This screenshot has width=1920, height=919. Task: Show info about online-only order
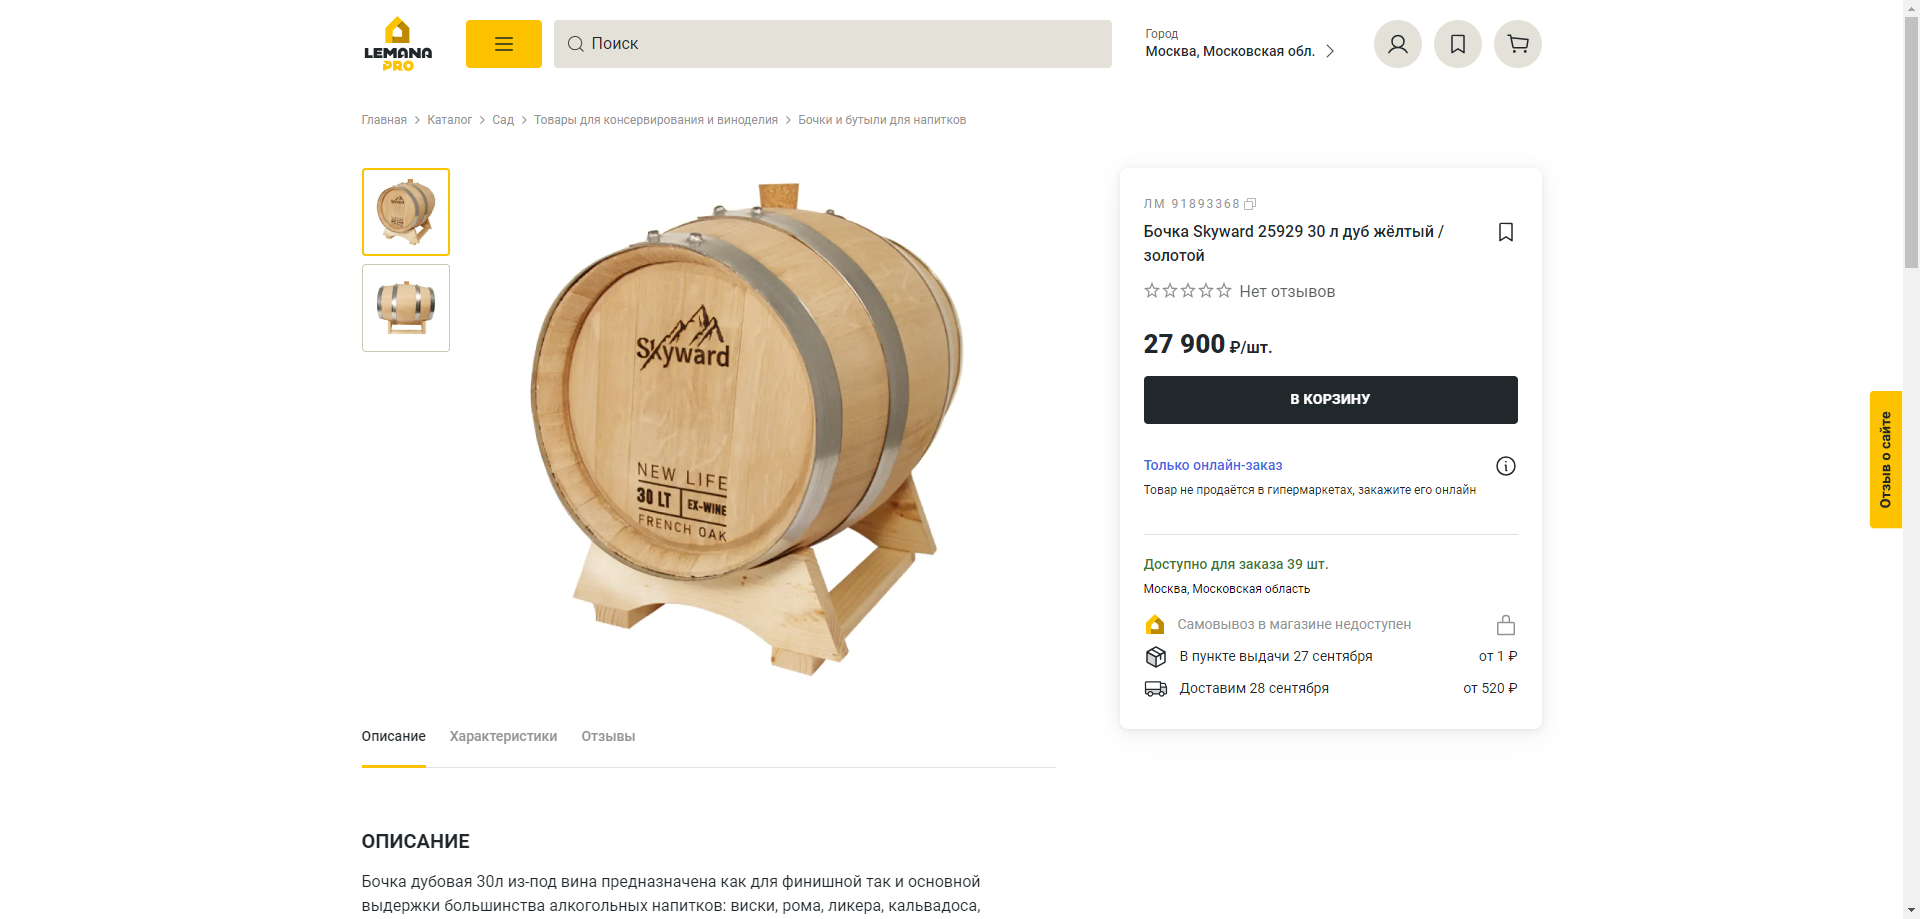(1505, 466)
